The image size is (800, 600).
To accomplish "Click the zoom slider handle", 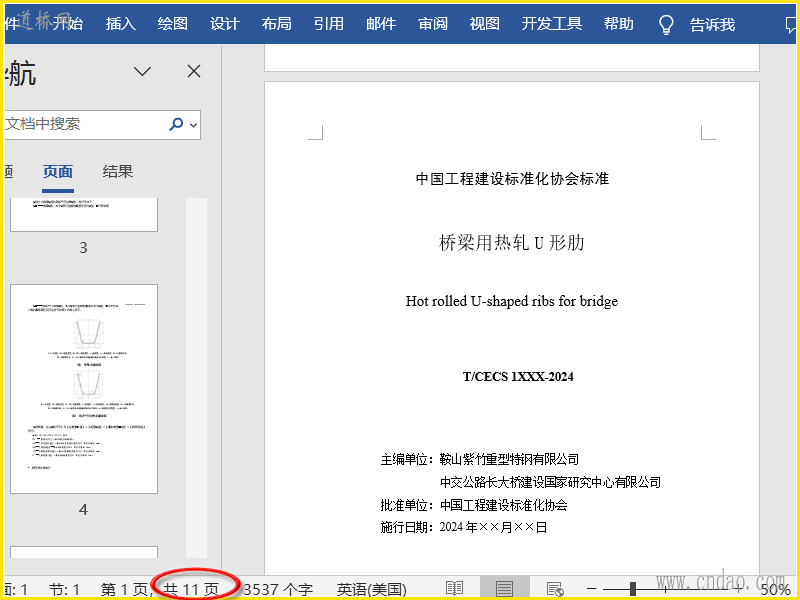I will point(633,589).
